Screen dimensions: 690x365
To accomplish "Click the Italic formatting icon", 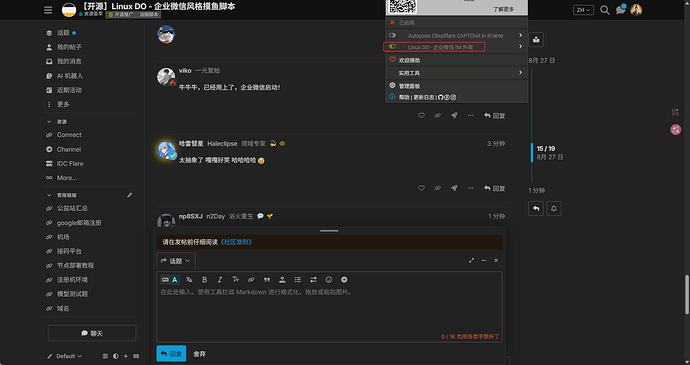I will pos(220,280).
